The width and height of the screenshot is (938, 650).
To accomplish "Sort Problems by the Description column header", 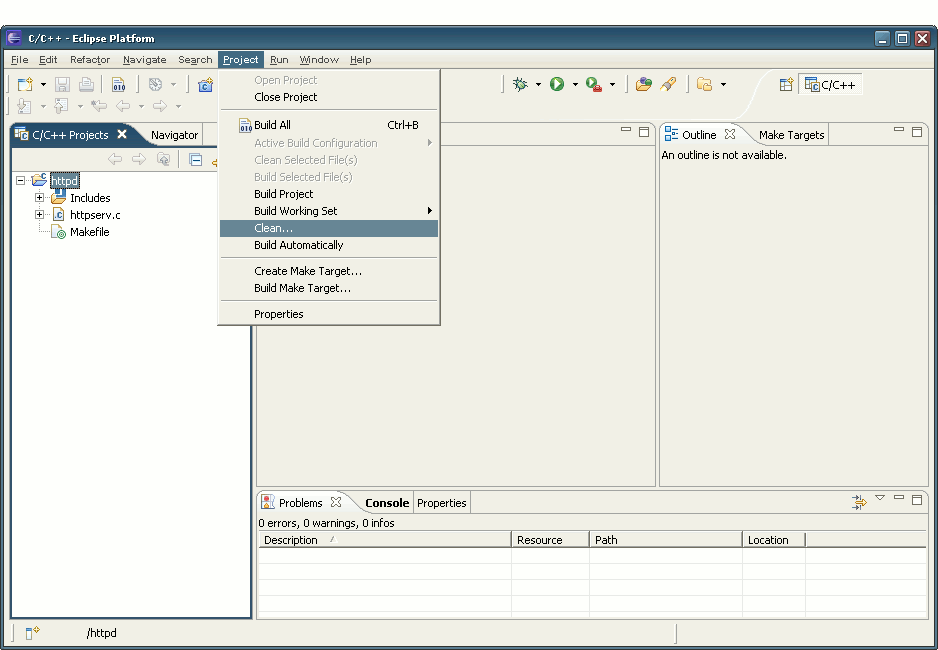I will [x=385, y=540].
